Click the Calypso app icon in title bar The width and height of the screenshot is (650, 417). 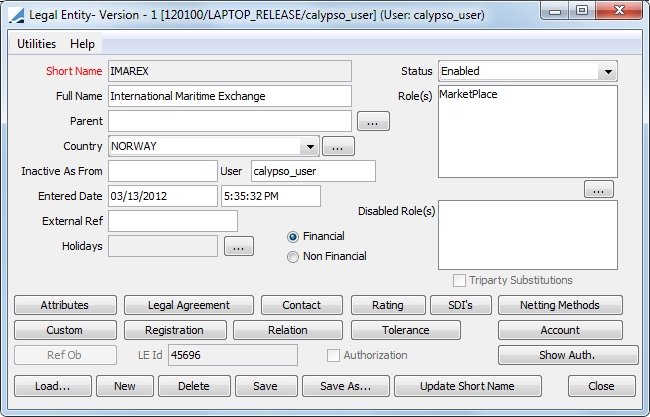pyautogui.click(x=17, y=15)
